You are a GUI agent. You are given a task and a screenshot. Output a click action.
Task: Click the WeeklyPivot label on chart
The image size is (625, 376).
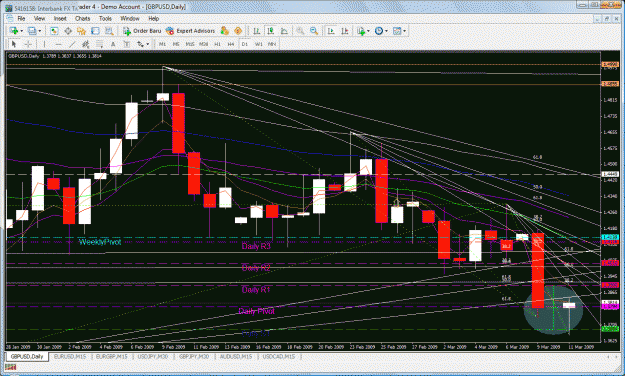click(x=100, y=242)
